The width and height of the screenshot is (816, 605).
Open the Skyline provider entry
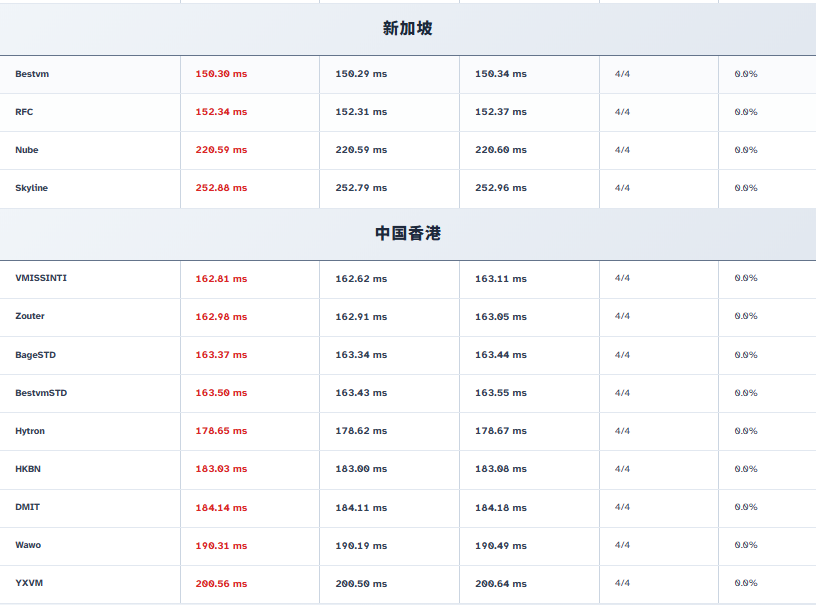coord(31,188)
